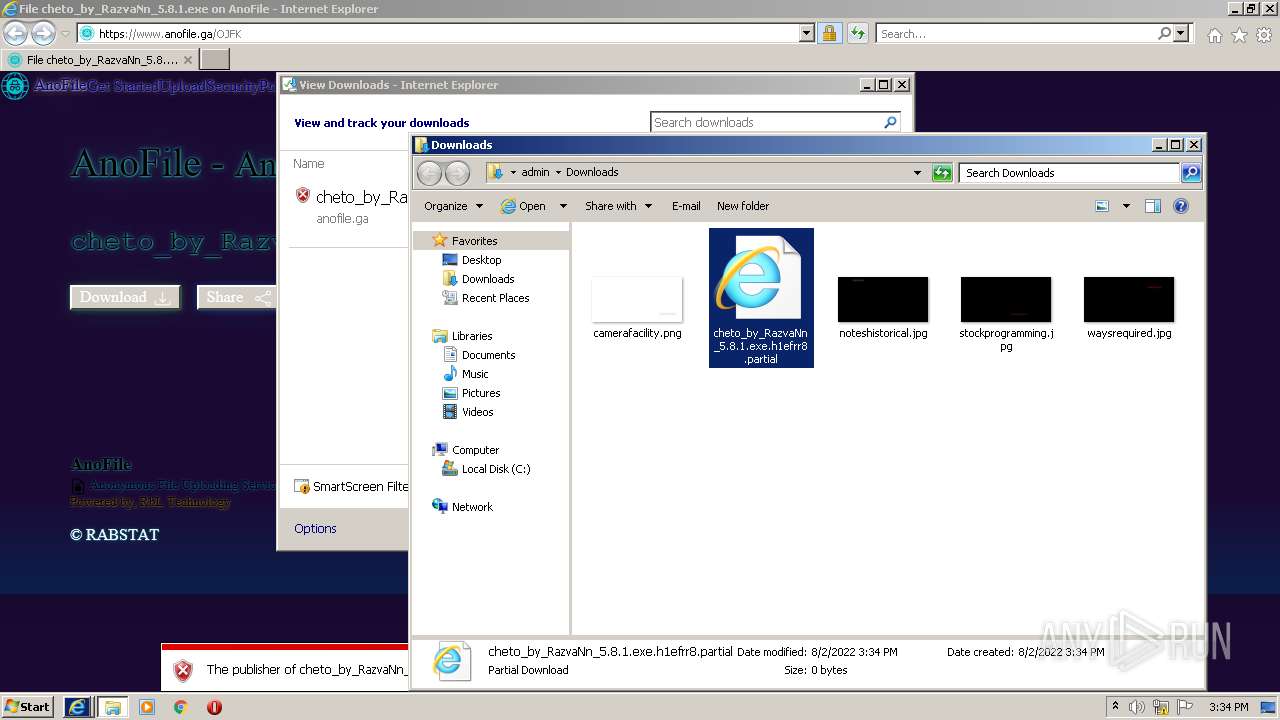Select Computer in navigation pane
Image resolution: width=1280 pixels, height=720 pixels.
[475, 450]
